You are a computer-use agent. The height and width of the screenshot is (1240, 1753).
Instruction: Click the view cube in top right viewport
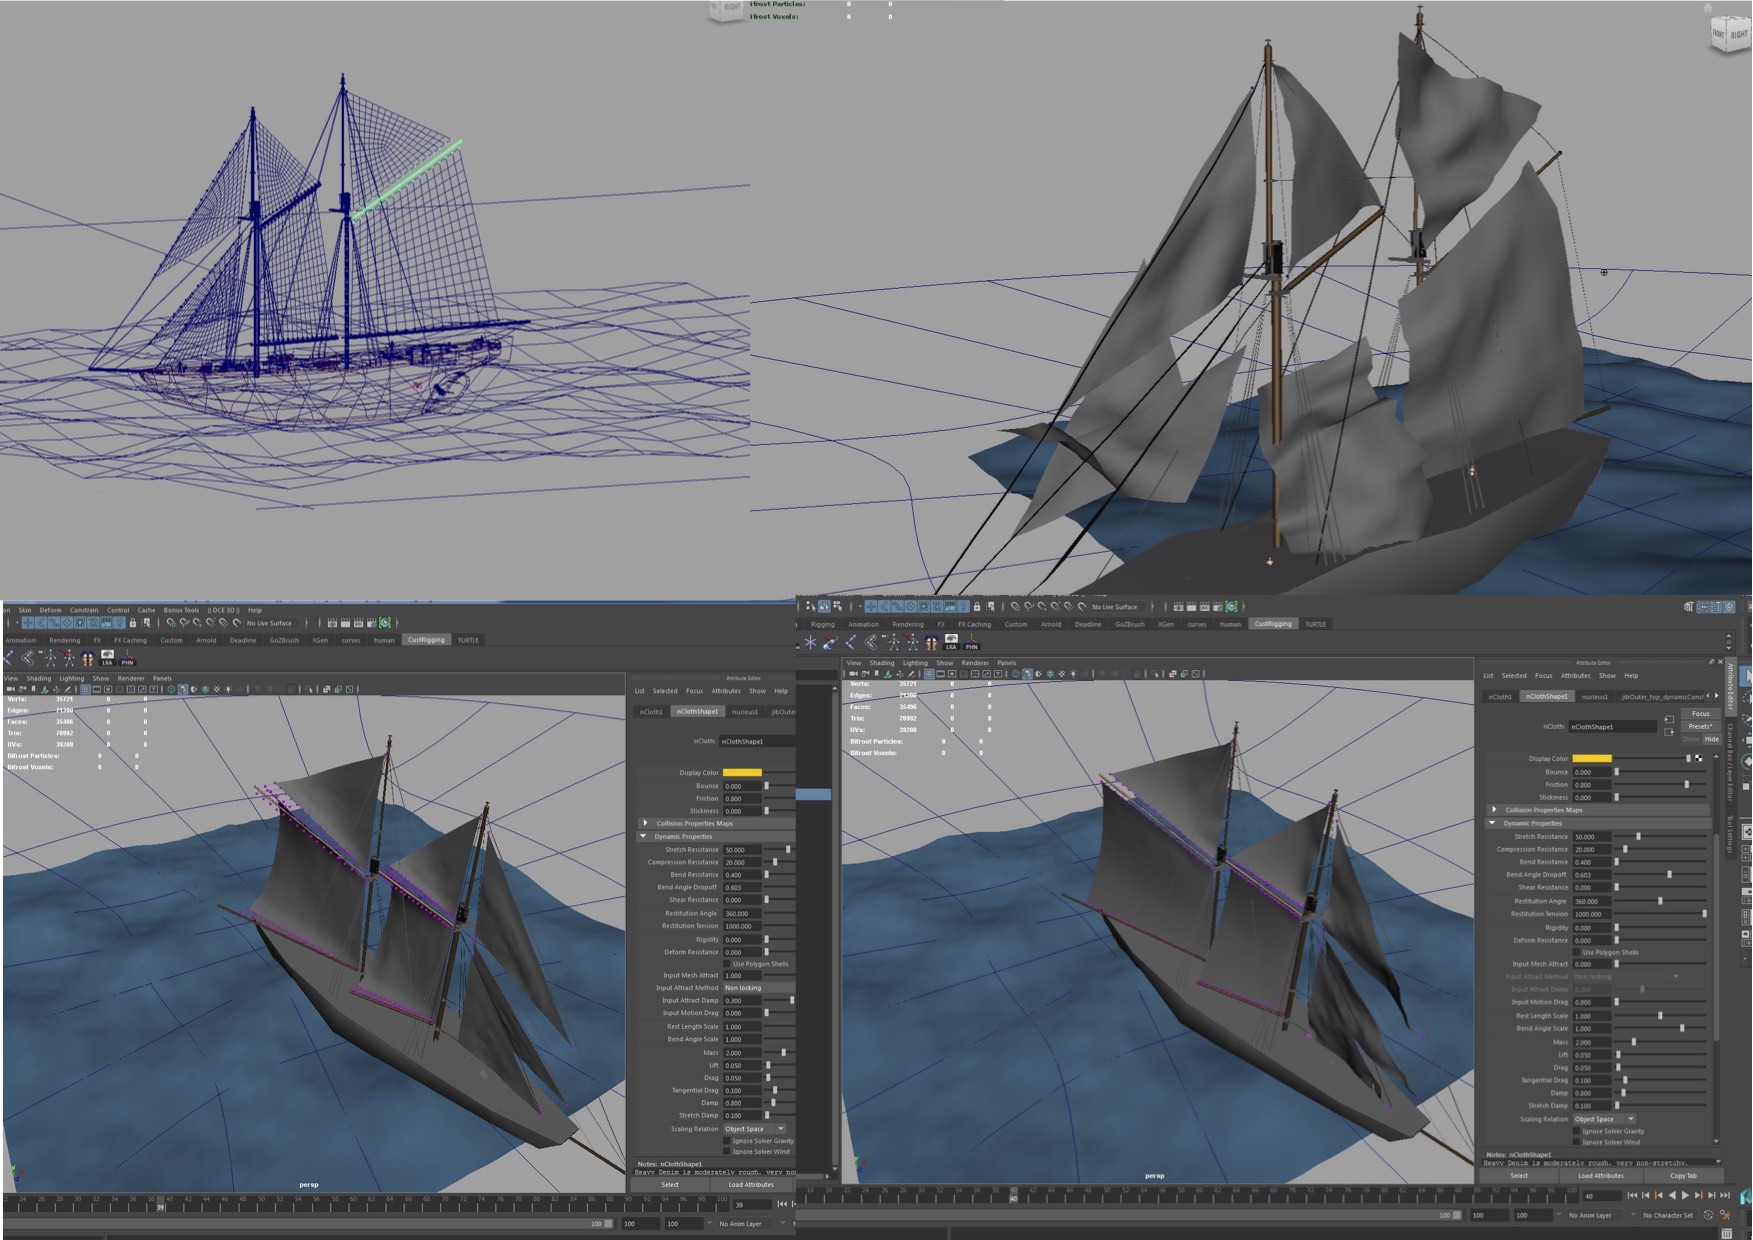click(1731, 35)
